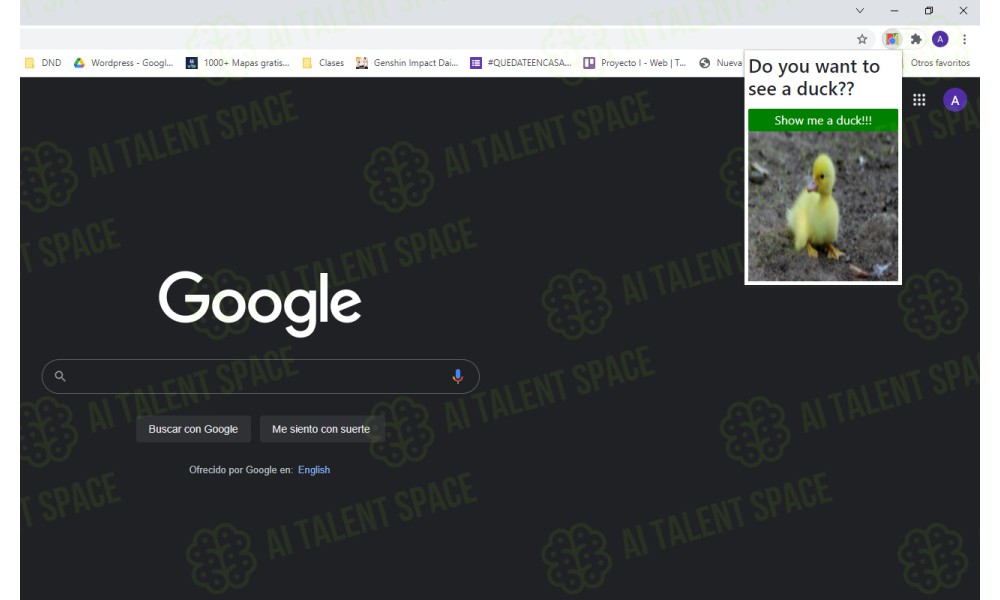Click the duck extension icon in toolbar
This screenshot has width=1000, height=600.
[892, 40]
